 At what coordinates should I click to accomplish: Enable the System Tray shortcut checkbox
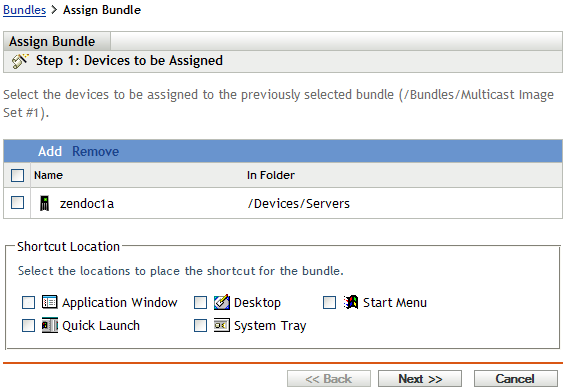click(x=200, y=326)
